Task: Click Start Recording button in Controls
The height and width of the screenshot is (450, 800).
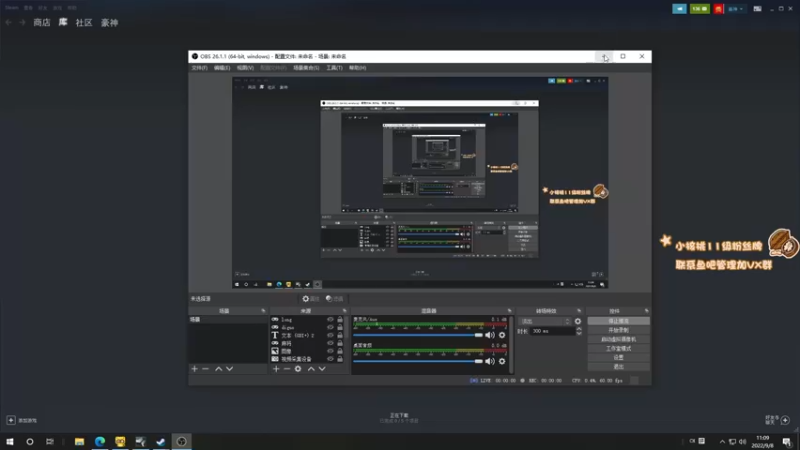Action: (618, 330)
